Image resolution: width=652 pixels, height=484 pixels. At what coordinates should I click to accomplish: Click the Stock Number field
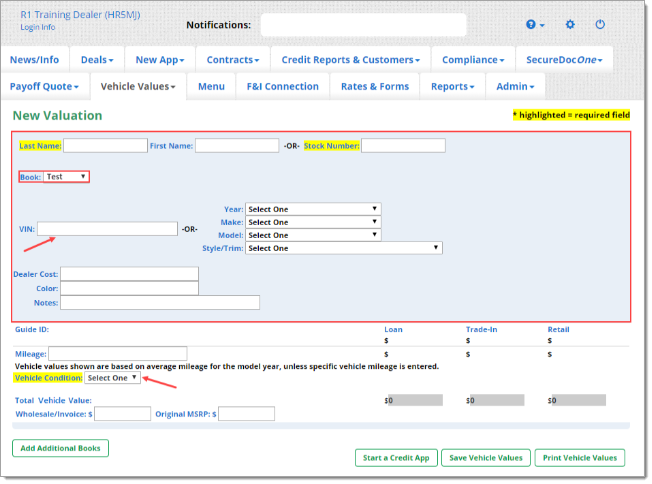tap(403, 146)
